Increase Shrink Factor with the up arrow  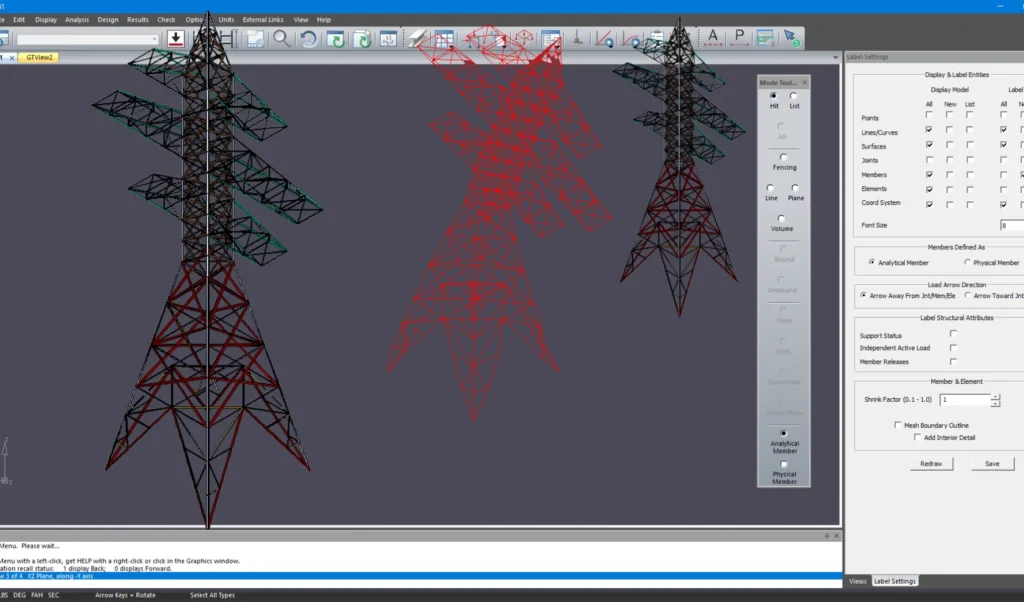(995, 396)
